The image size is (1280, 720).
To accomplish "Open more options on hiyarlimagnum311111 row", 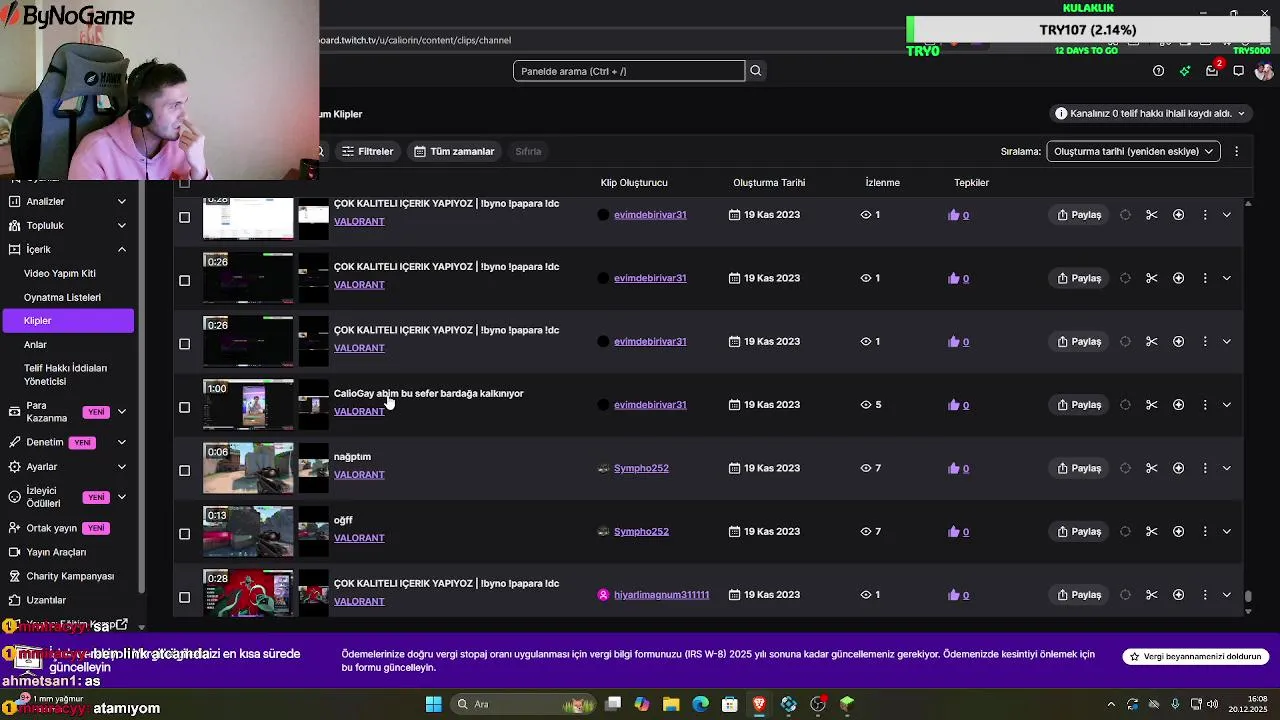I will 1205,595.
